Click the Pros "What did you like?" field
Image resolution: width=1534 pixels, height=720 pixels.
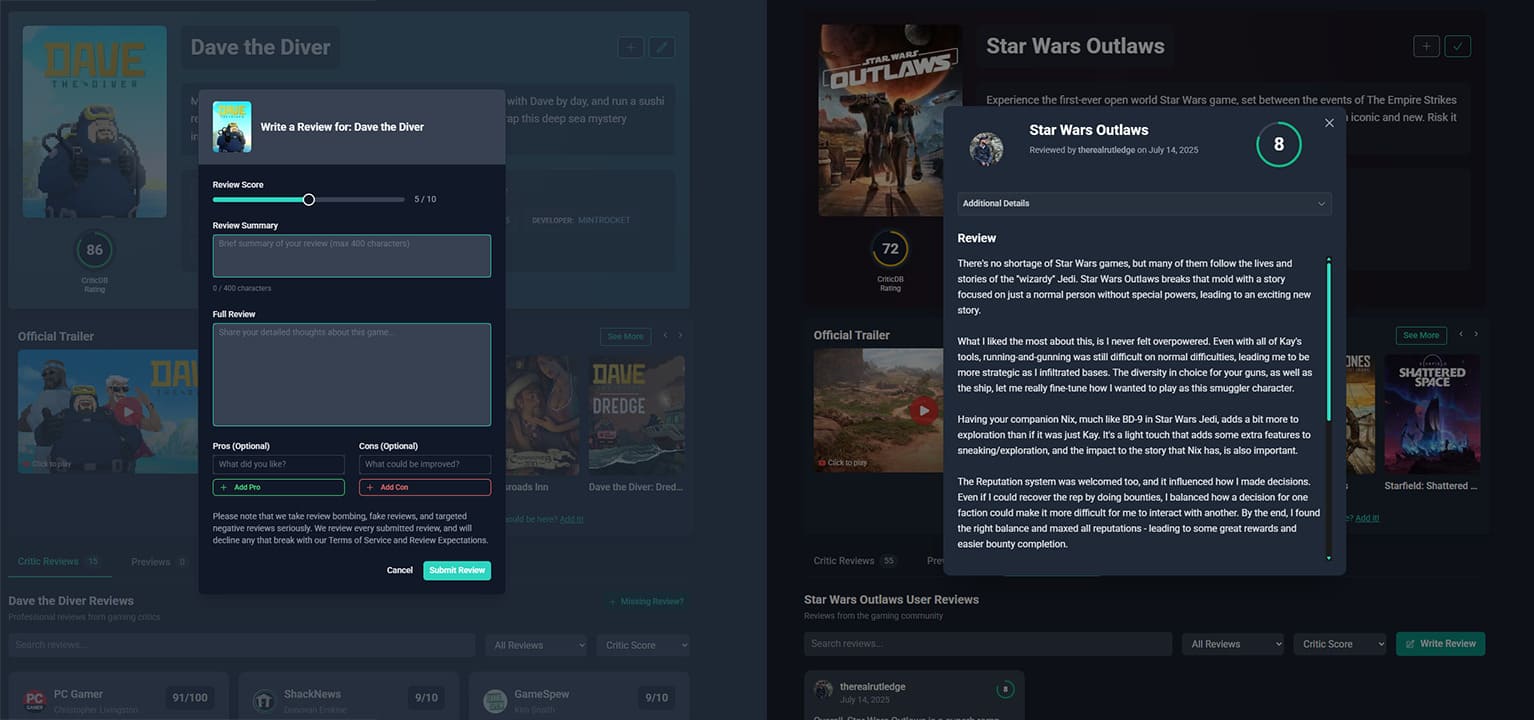[279, 464]
